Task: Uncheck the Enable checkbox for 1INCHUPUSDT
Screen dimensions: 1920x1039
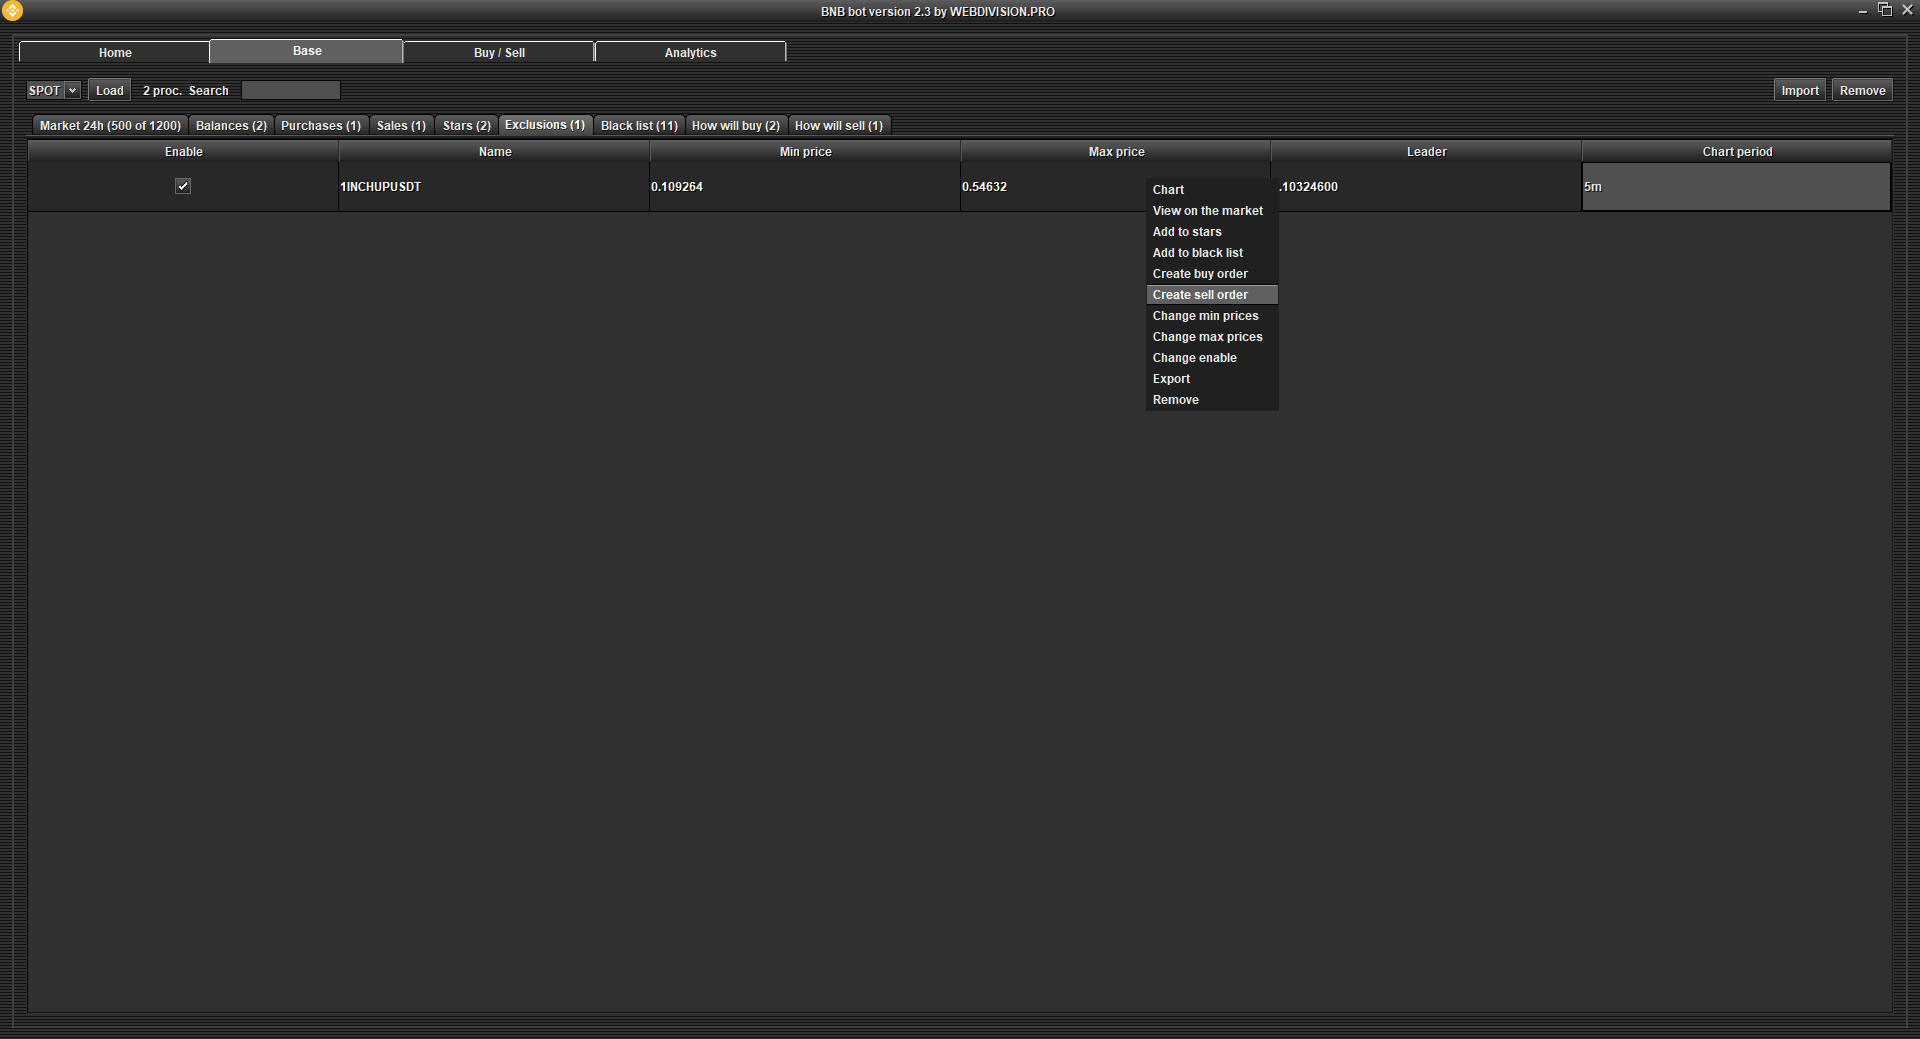Action: point(183,186)
